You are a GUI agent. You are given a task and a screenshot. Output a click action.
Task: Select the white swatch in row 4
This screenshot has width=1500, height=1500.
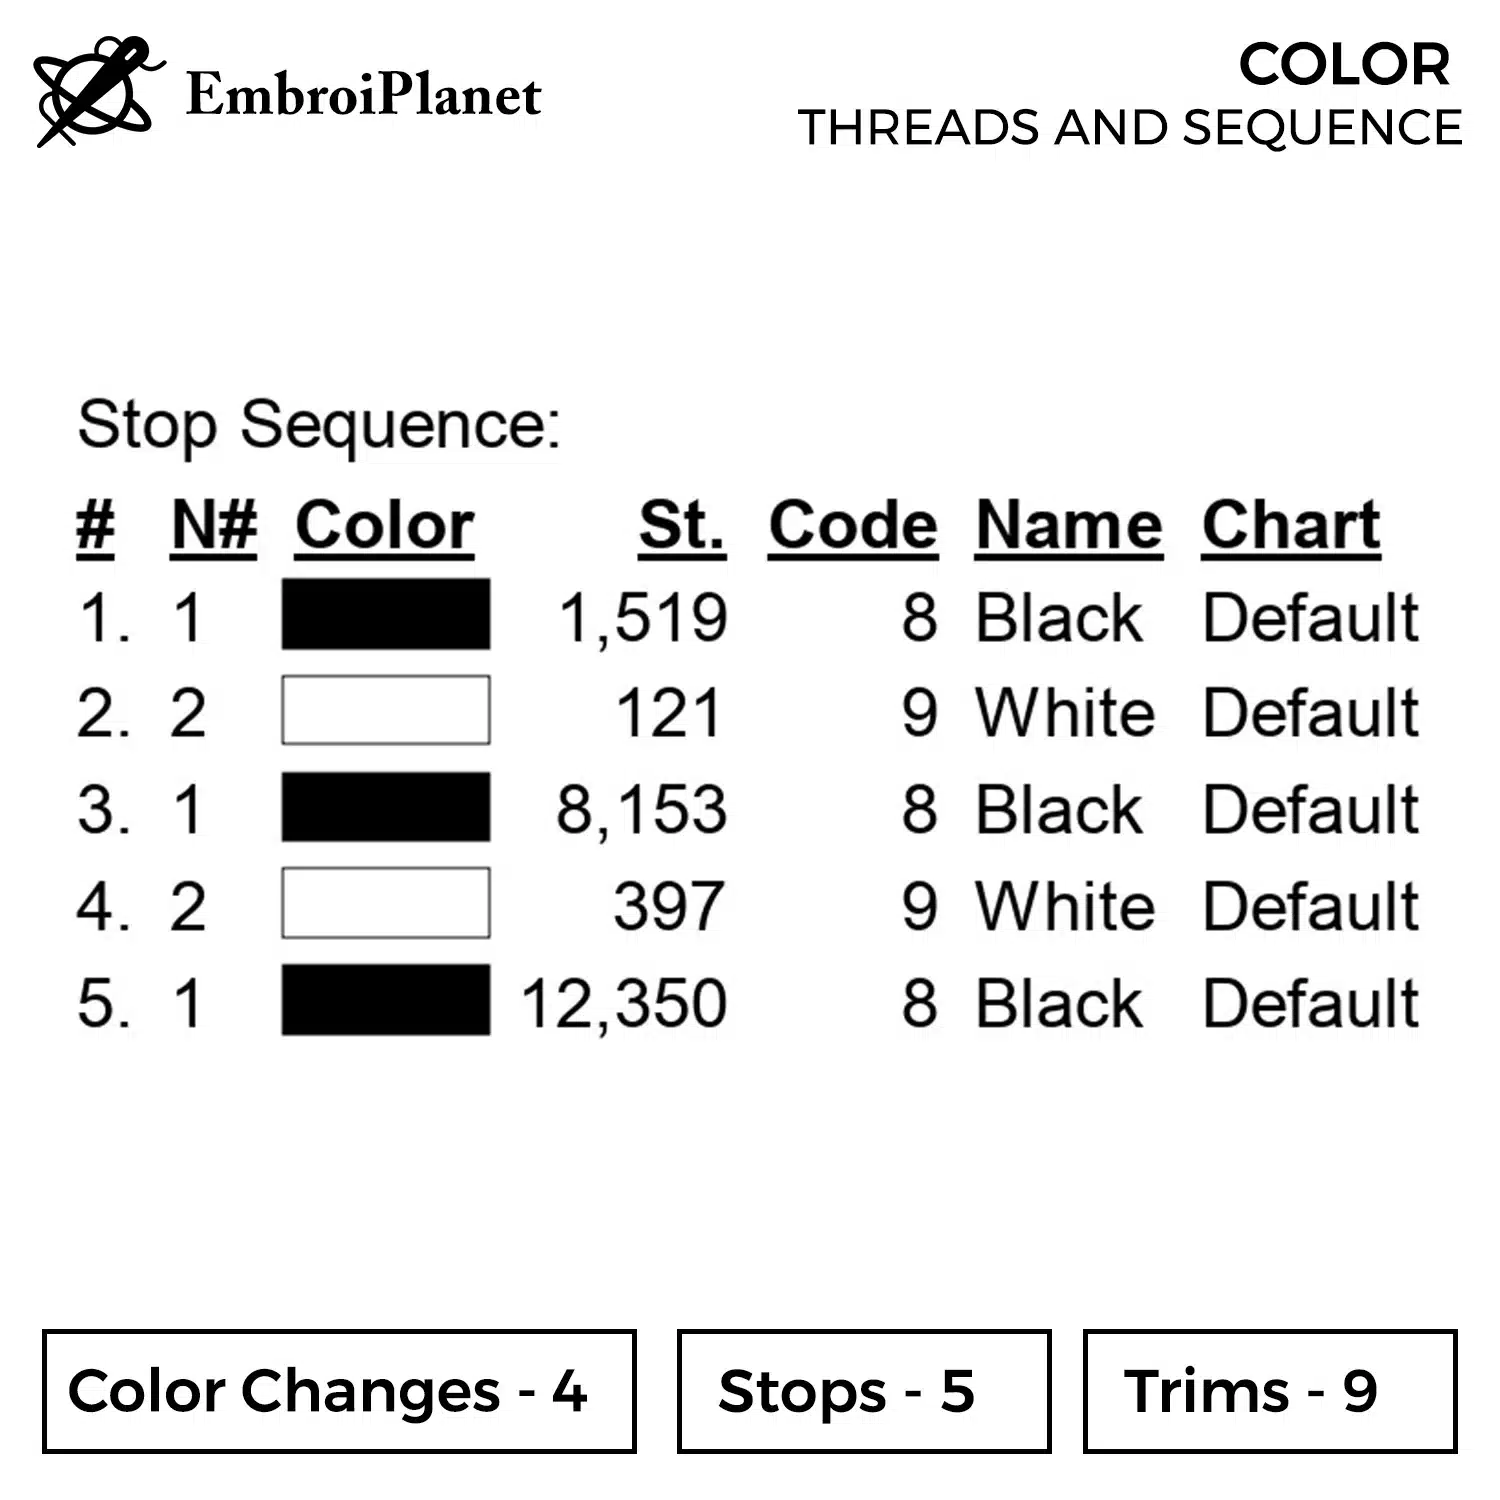click(386, 903)
